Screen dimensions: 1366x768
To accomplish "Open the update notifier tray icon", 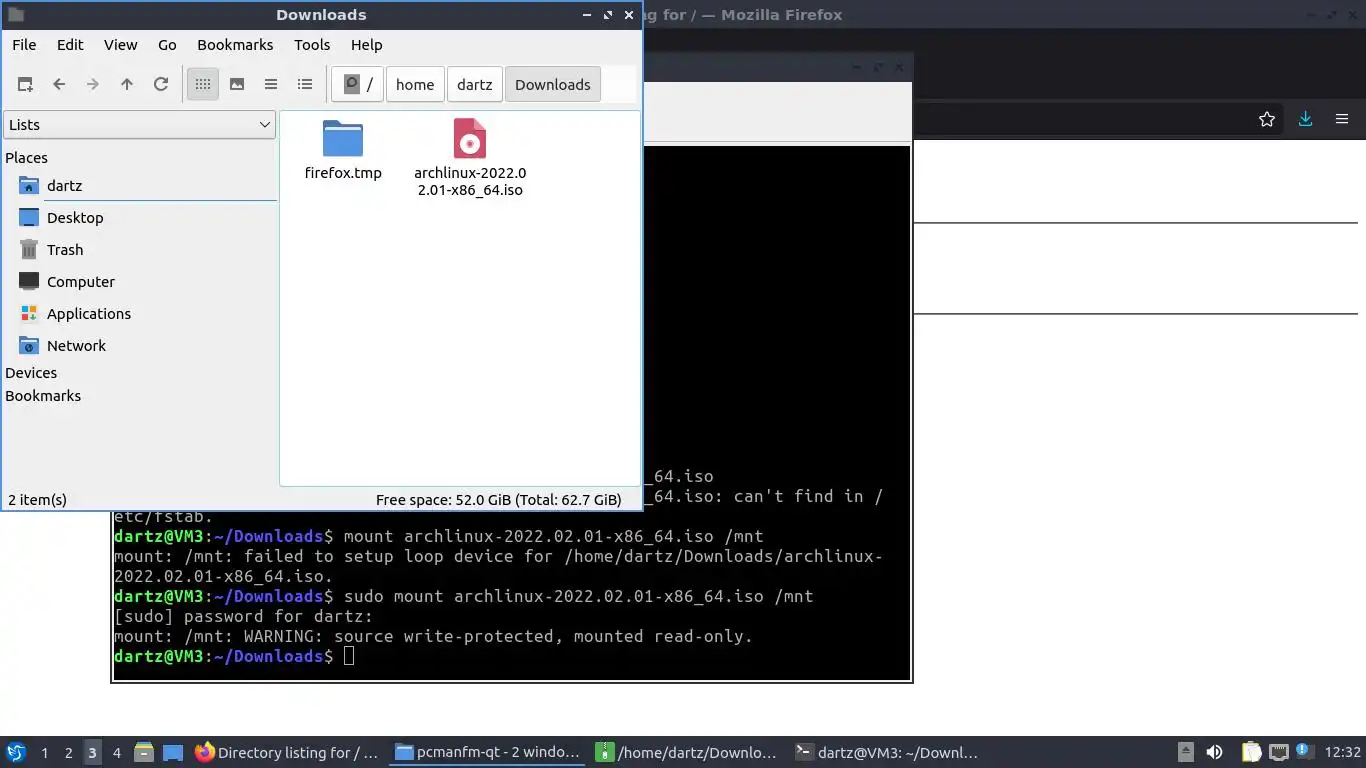I will (1304, 753).
